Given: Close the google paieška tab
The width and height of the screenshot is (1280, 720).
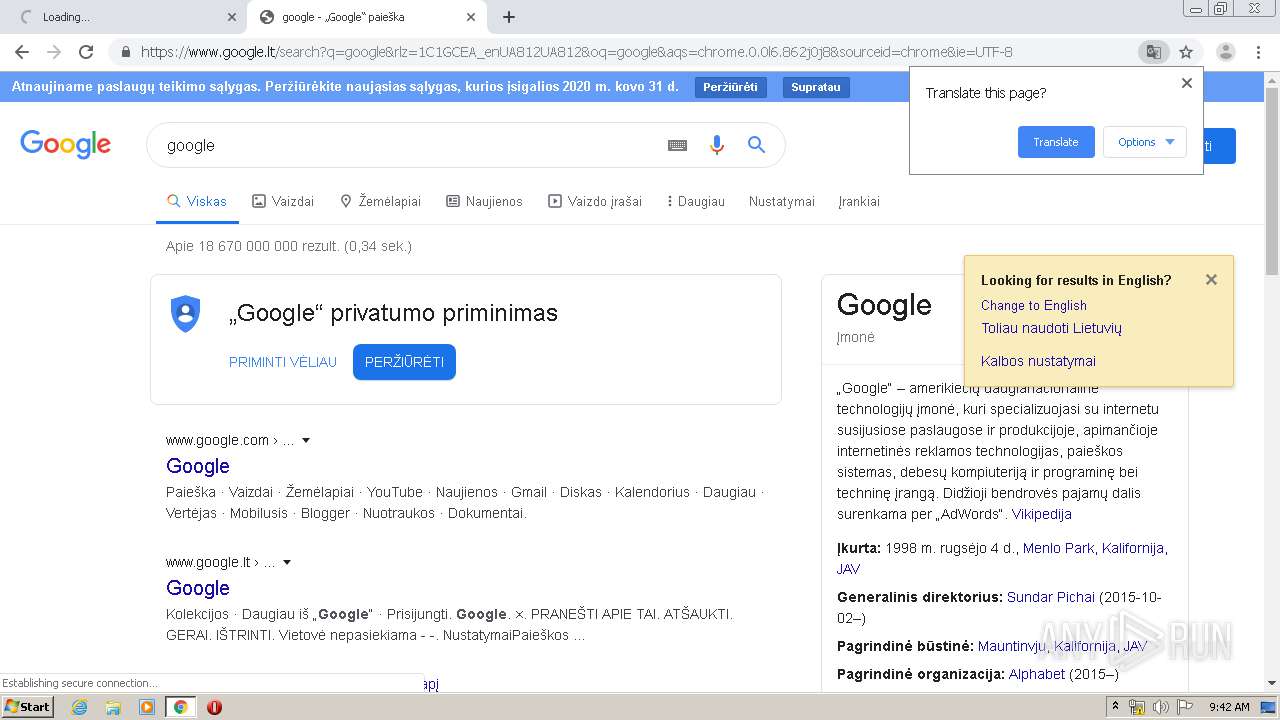Looking at the screenshot, I should click(471, 17).
